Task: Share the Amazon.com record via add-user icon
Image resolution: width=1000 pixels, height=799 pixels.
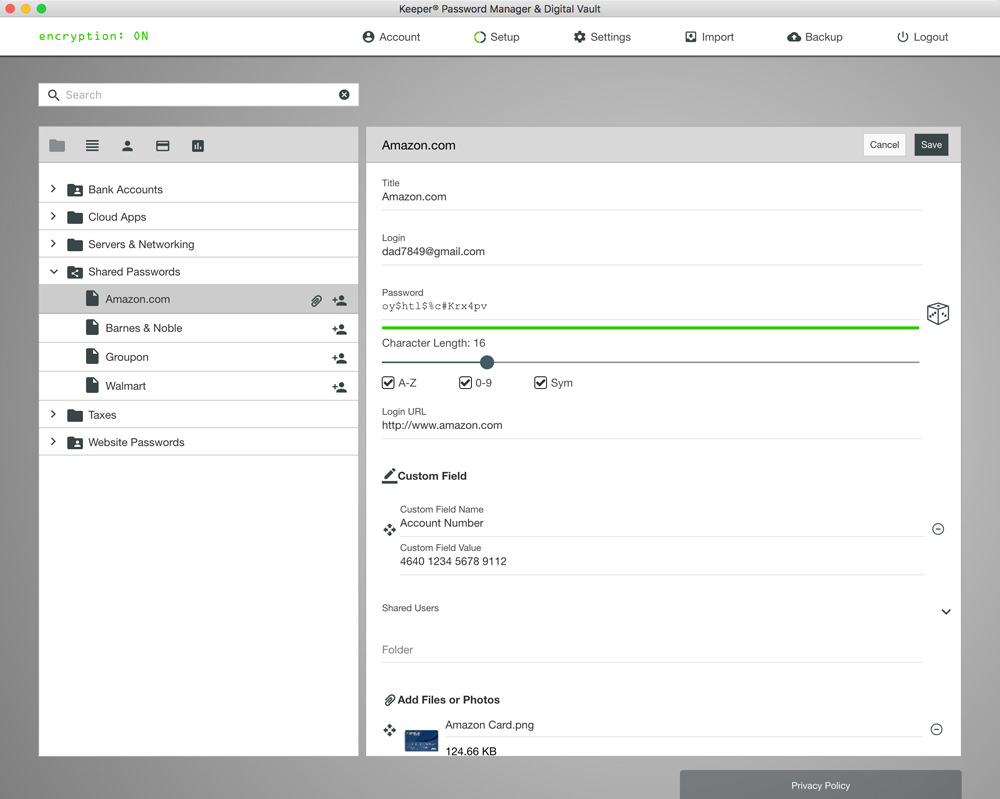Action: click(339, 300)
